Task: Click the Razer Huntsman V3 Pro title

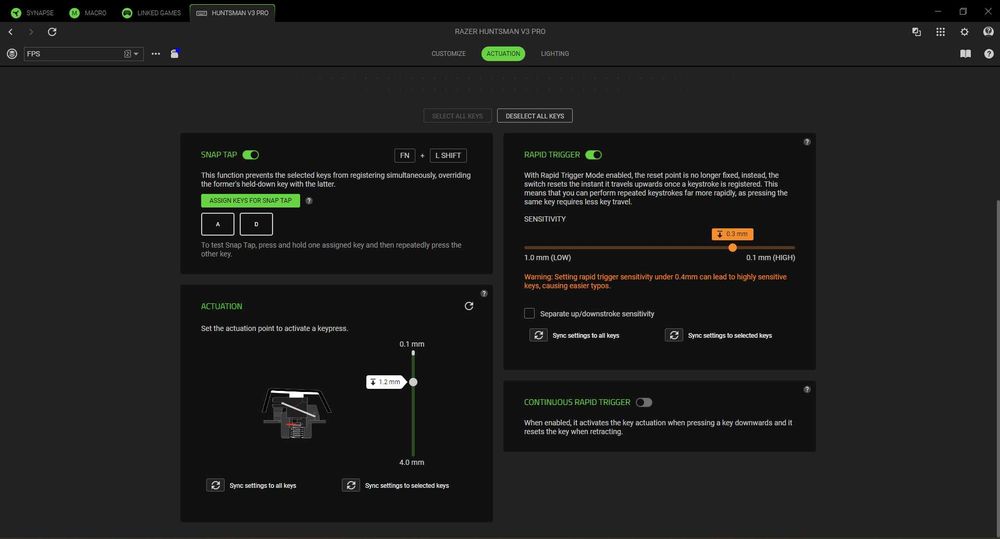Action: click(500, 31)
